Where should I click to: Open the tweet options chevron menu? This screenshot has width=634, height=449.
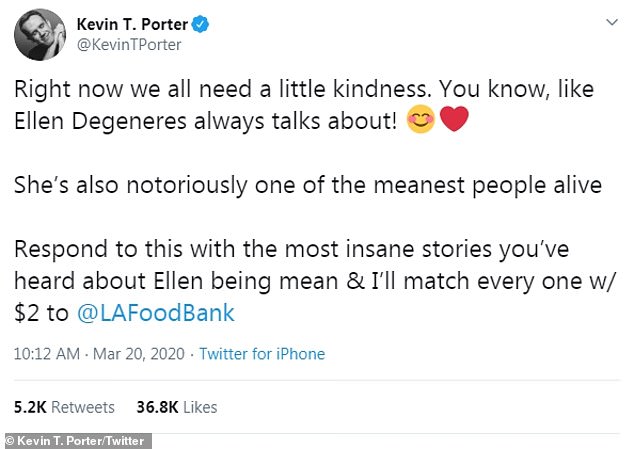pyautogui.click(x=609, y=21)
